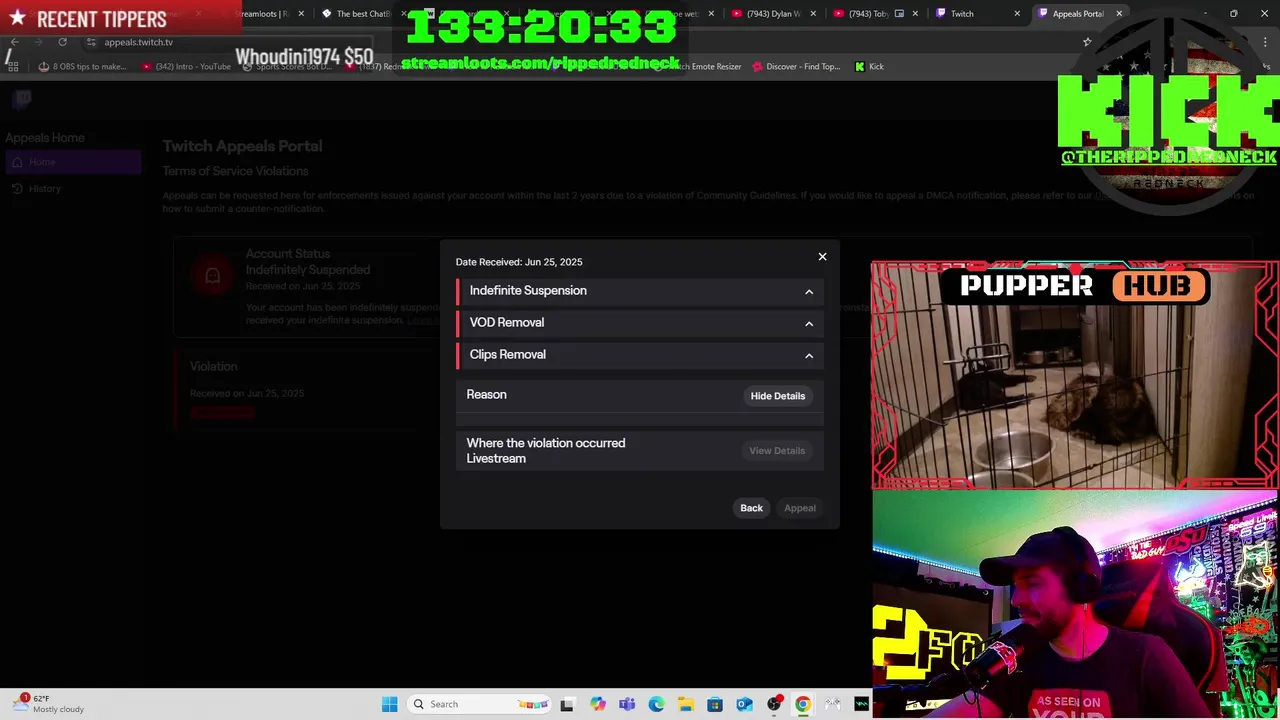This screenshot has height=720, width=1280.
Task: Open Microsoft Edge from the taskbar
Action: click(656, 704)
